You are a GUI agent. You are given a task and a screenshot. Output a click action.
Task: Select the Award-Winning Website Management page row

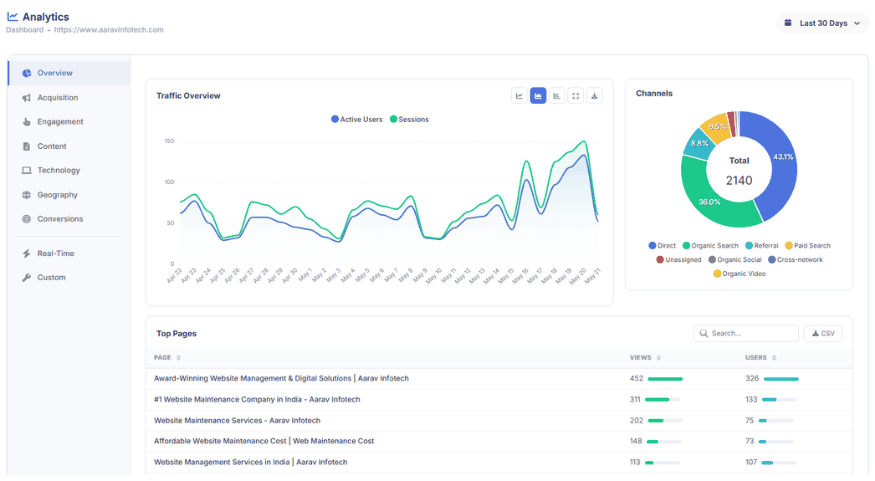(x=499, y=379)
